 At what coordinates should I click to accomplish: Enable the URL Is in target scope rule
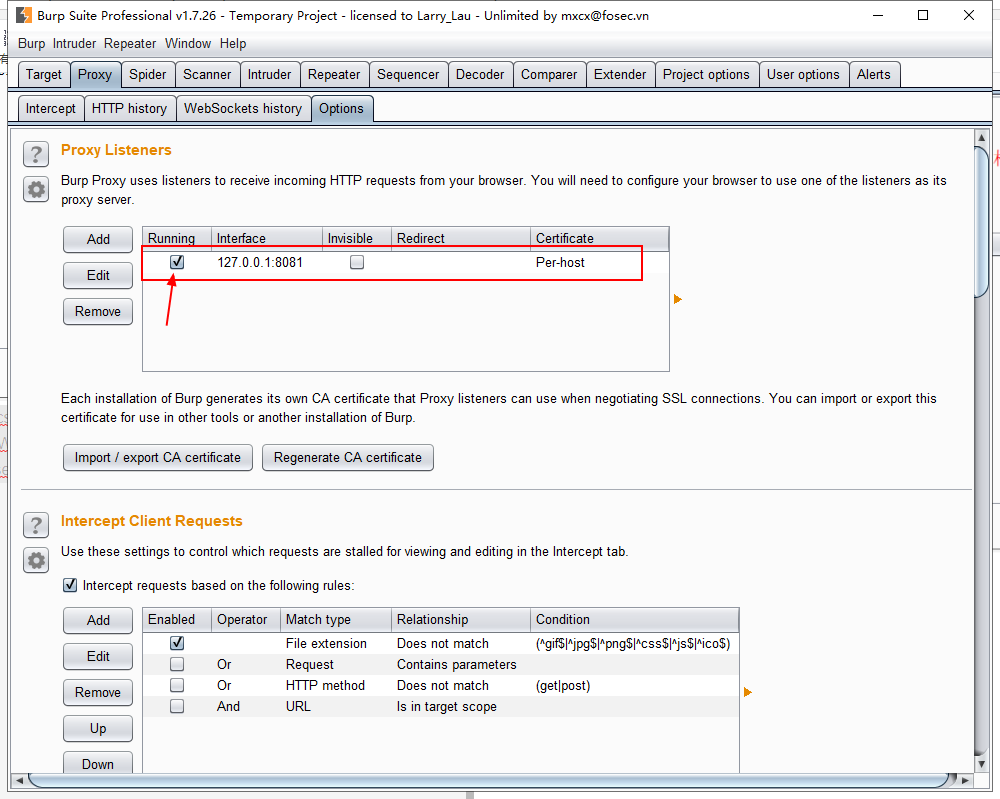tap(177, 707)
